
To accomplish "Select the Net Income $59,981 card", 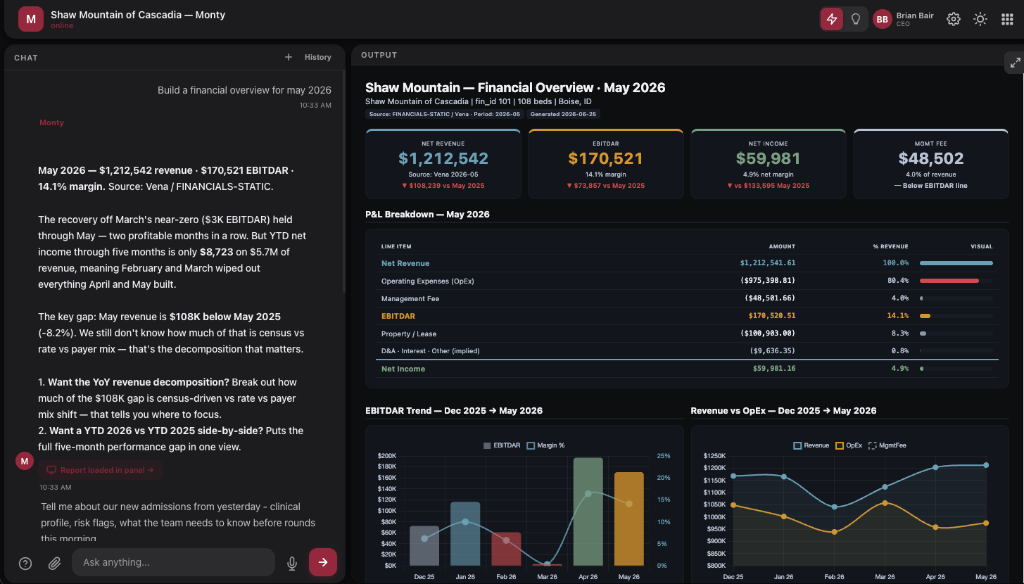I will coord(768,164).
